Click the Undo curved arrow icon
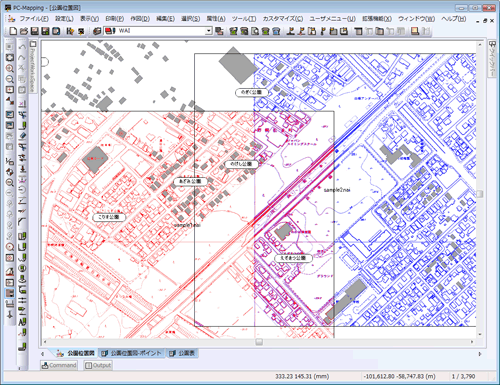The width and height of the screenshot is (500, 385). tap(22, 46)
